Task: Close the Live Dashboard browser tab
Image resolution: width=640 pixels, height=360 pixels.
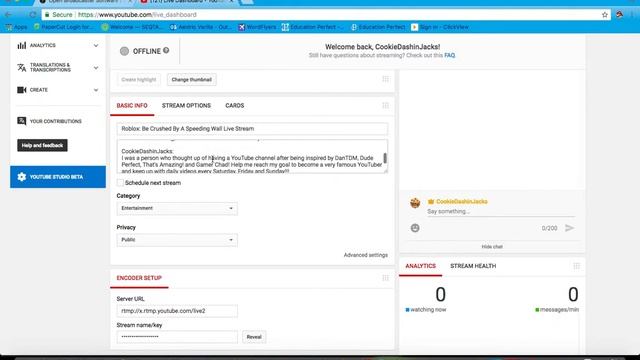Action: (x=231, y=2)
